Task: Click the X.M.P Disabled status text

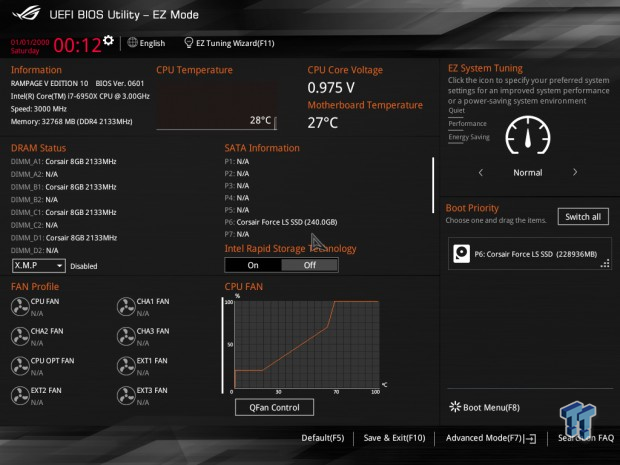Action: (83, 266)
